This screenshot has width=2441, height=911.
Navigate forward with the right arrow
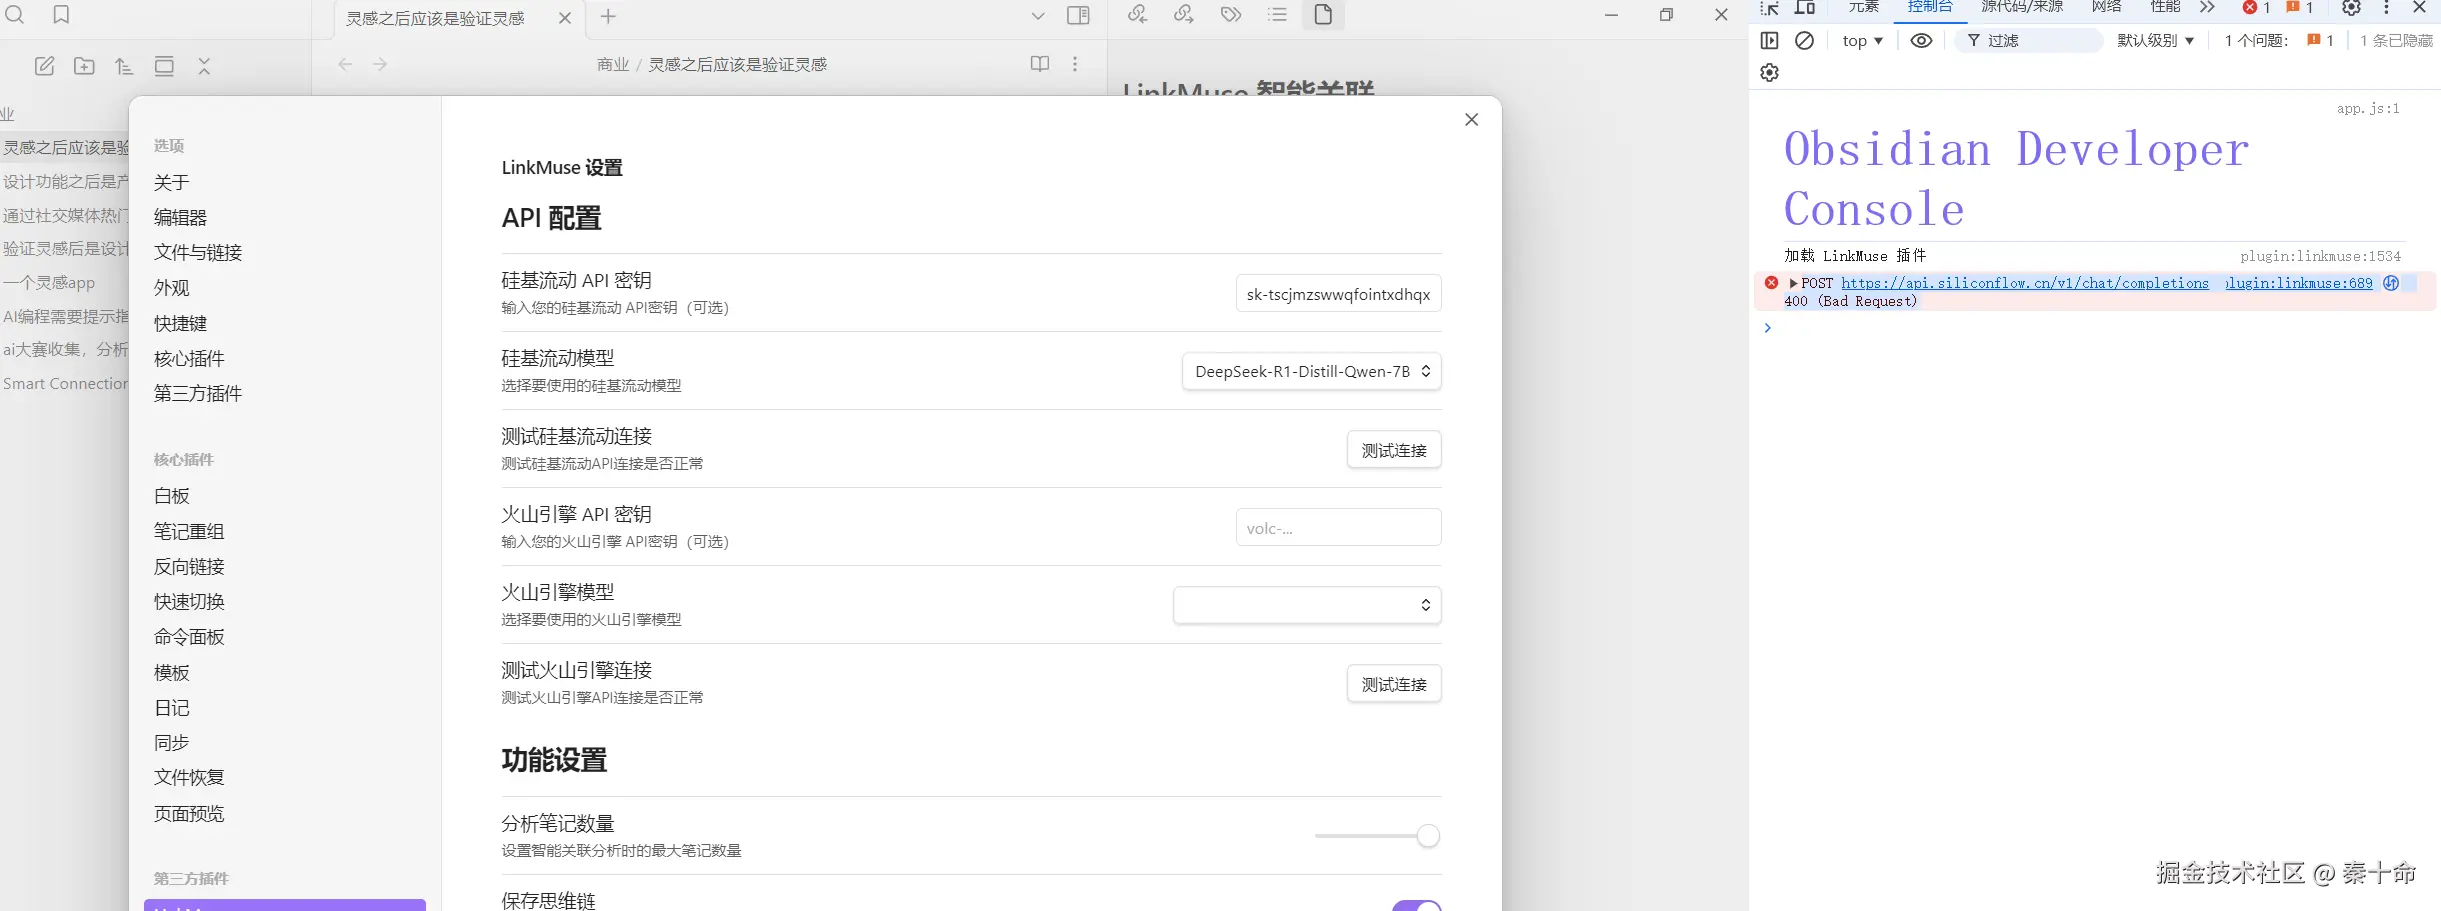pyautogui.click(x=380, y=64)
